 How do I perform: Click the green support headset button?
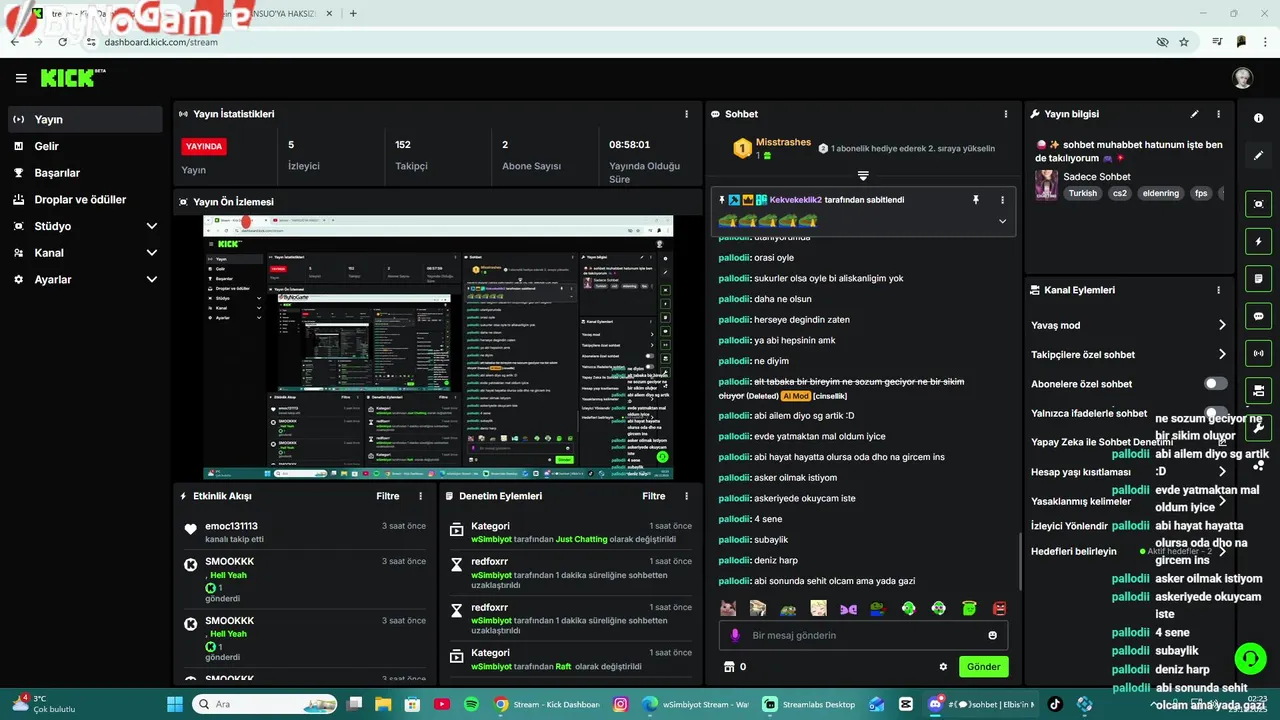coord(1250,658)
